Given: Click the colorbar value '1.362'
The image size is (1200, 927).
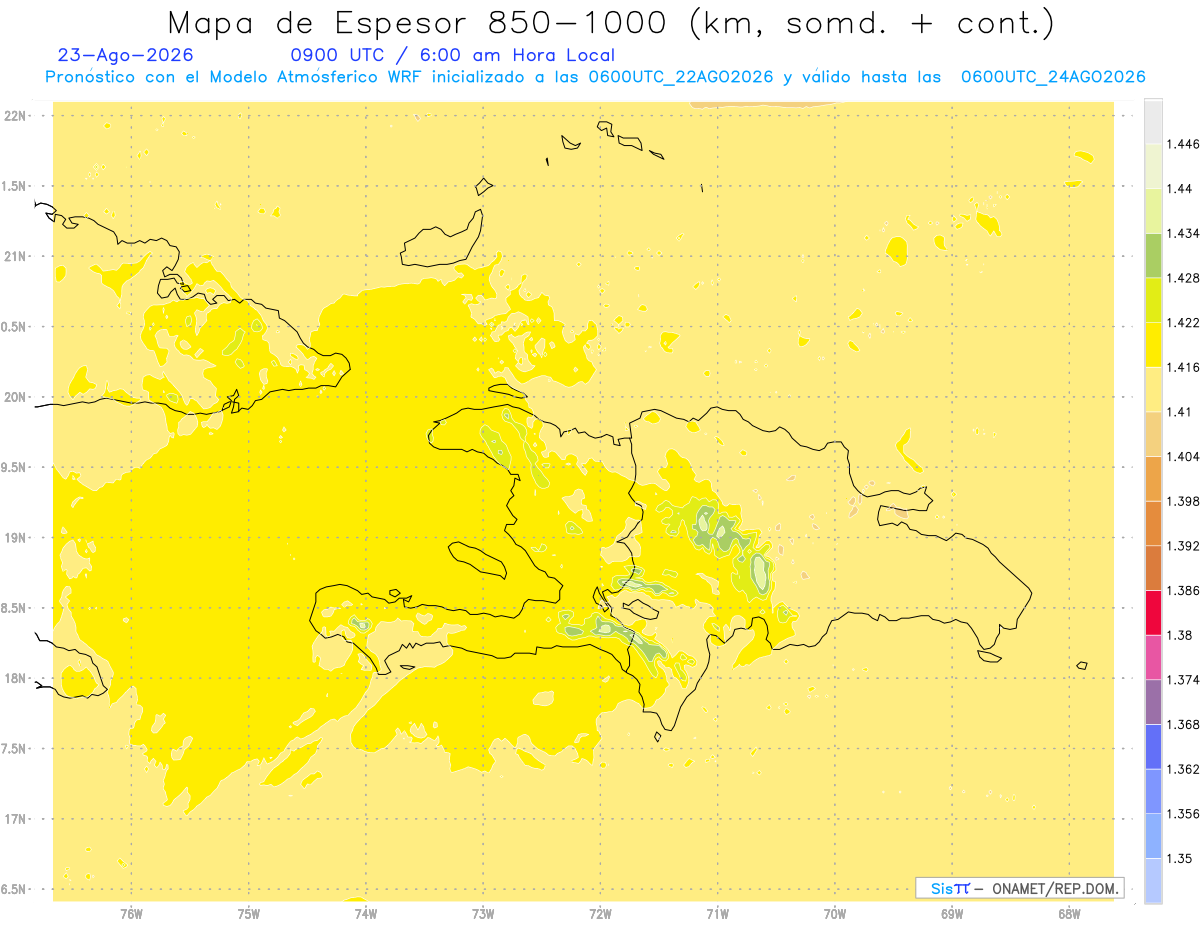Looking at the screenshot, I should (x=1183, y=769).
